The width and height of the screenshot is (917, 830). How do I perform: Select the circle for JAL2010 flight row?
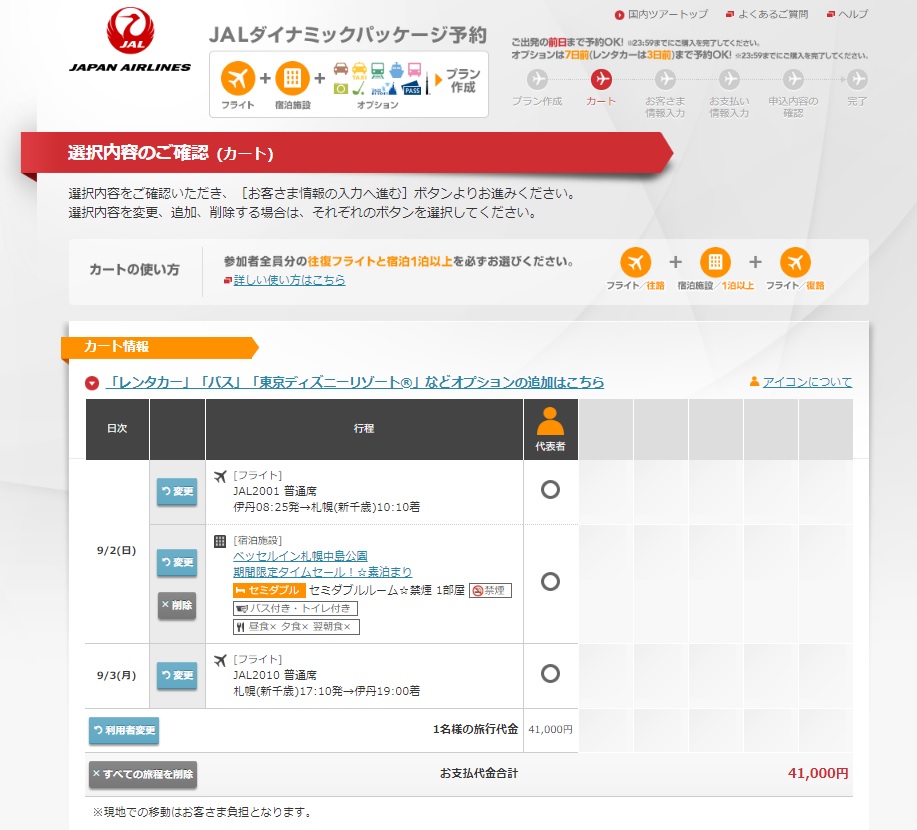[550, 673]
